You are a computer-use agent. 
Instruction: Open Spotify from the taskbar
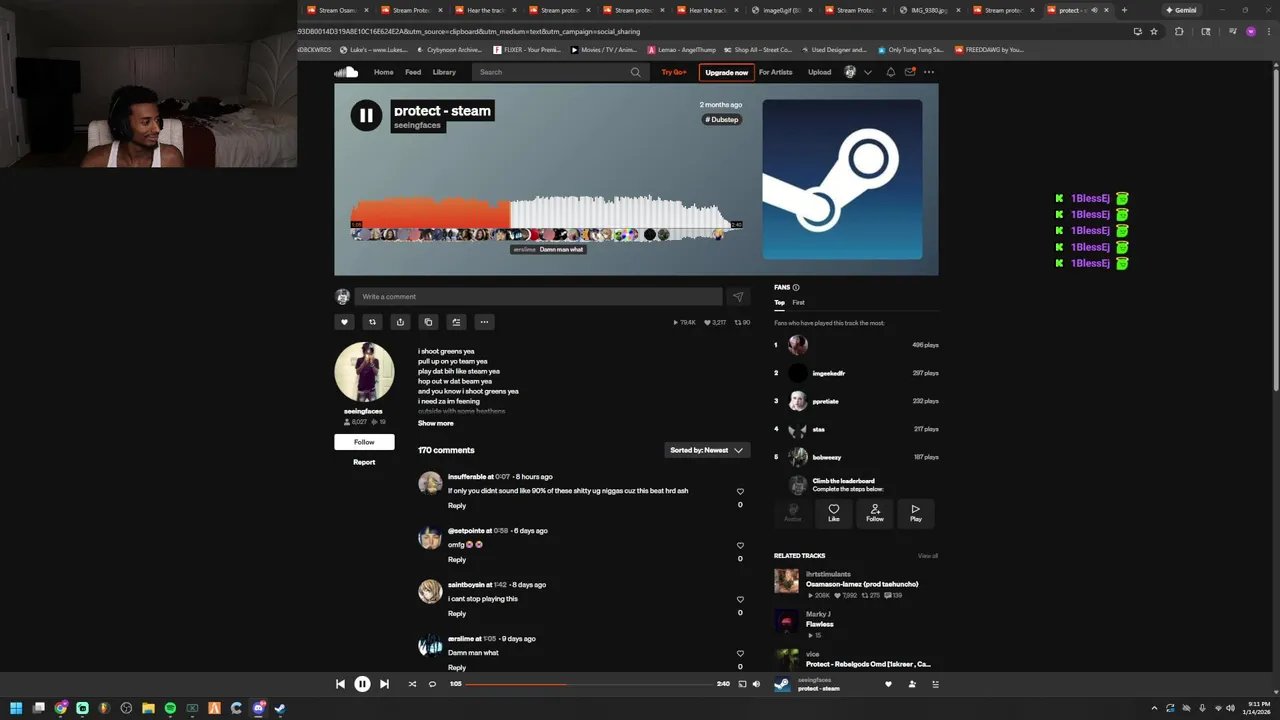pyautogui.click(x=170, y=708)
